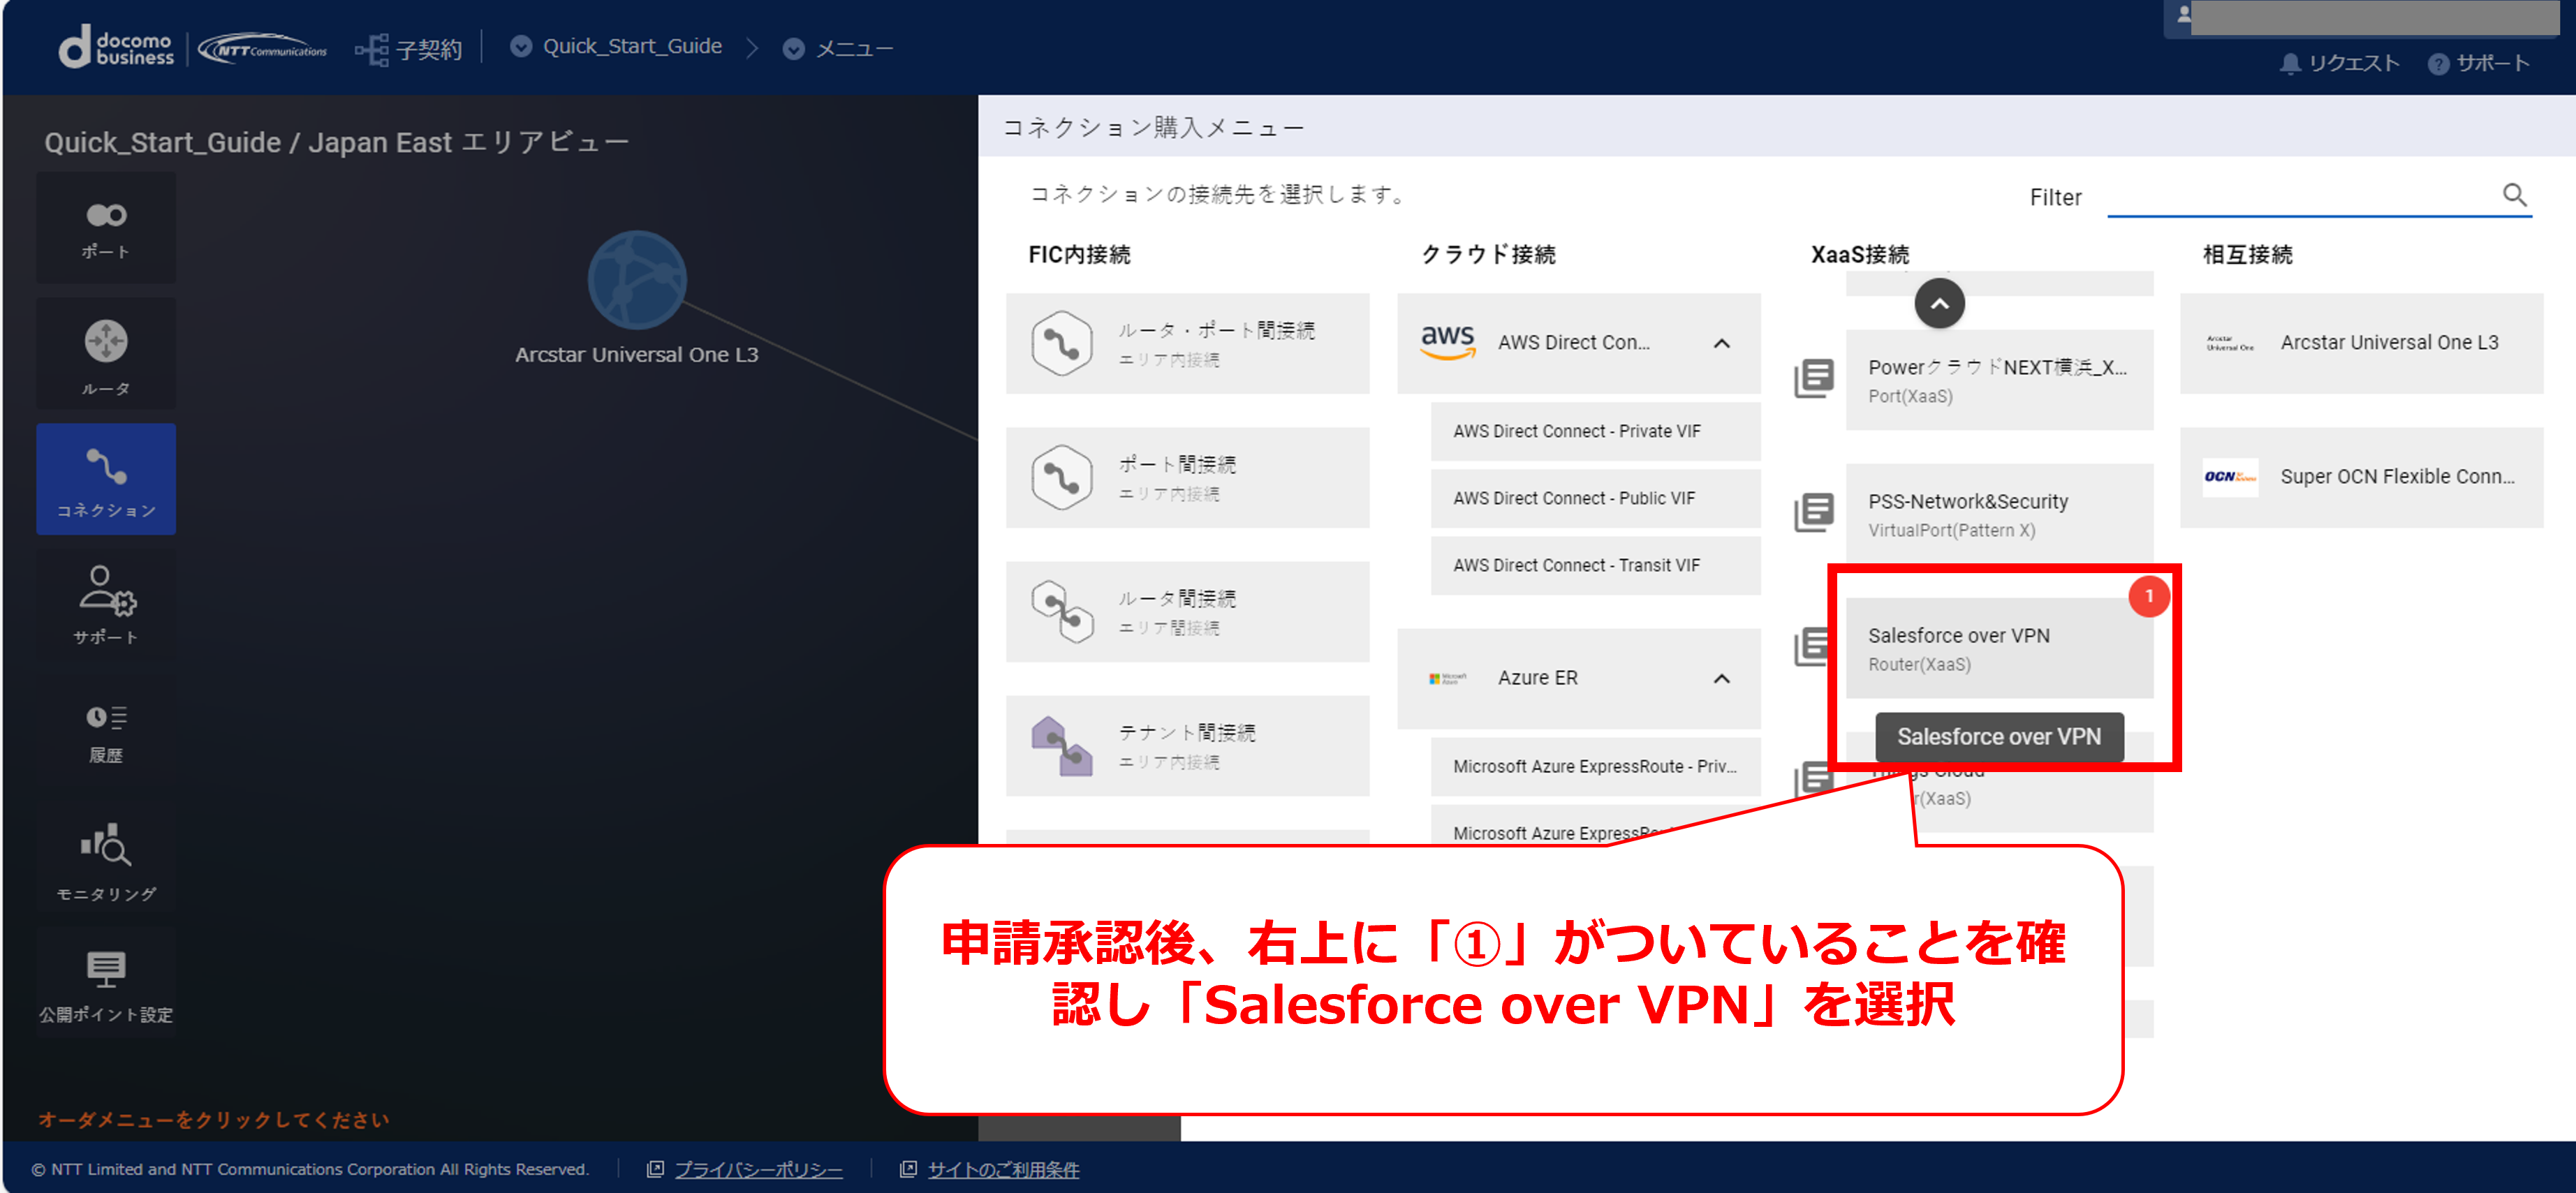Image resolution: width=2576 pixels, height=1193 pixels.
Task: Open the Quick_Start_Guide breadcrumb dropdown
Action: click(x=520, y=46)
